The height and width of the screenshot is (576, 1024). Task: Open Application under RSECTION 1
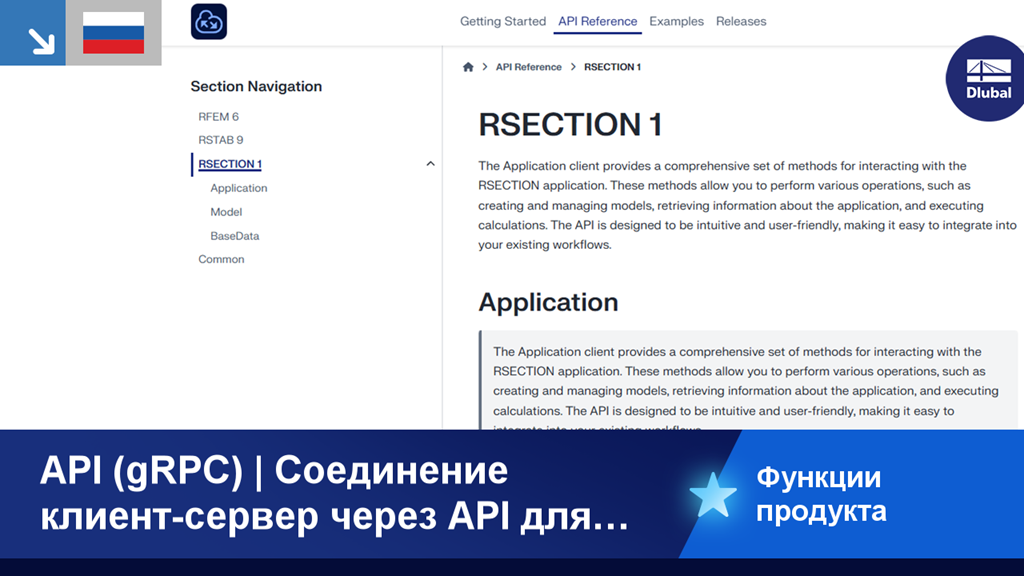pos(238,188)
